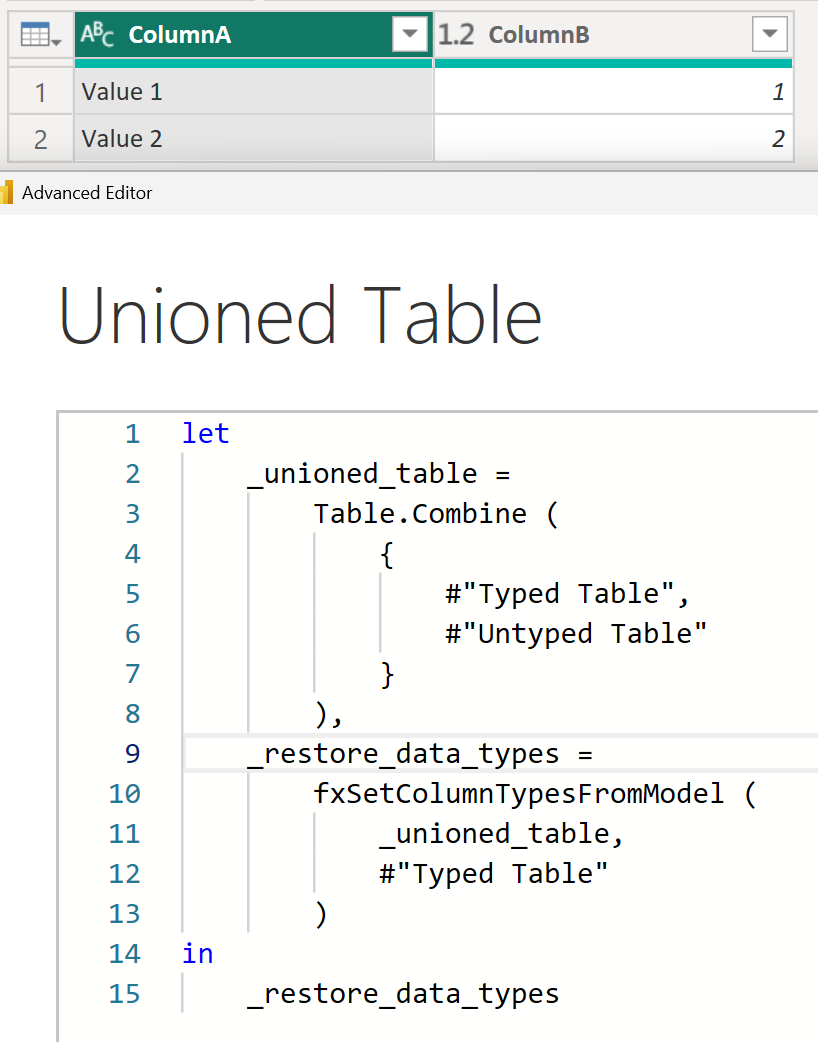Select the ColumnA column header
Screen dimensions: 818x1042
250,35
